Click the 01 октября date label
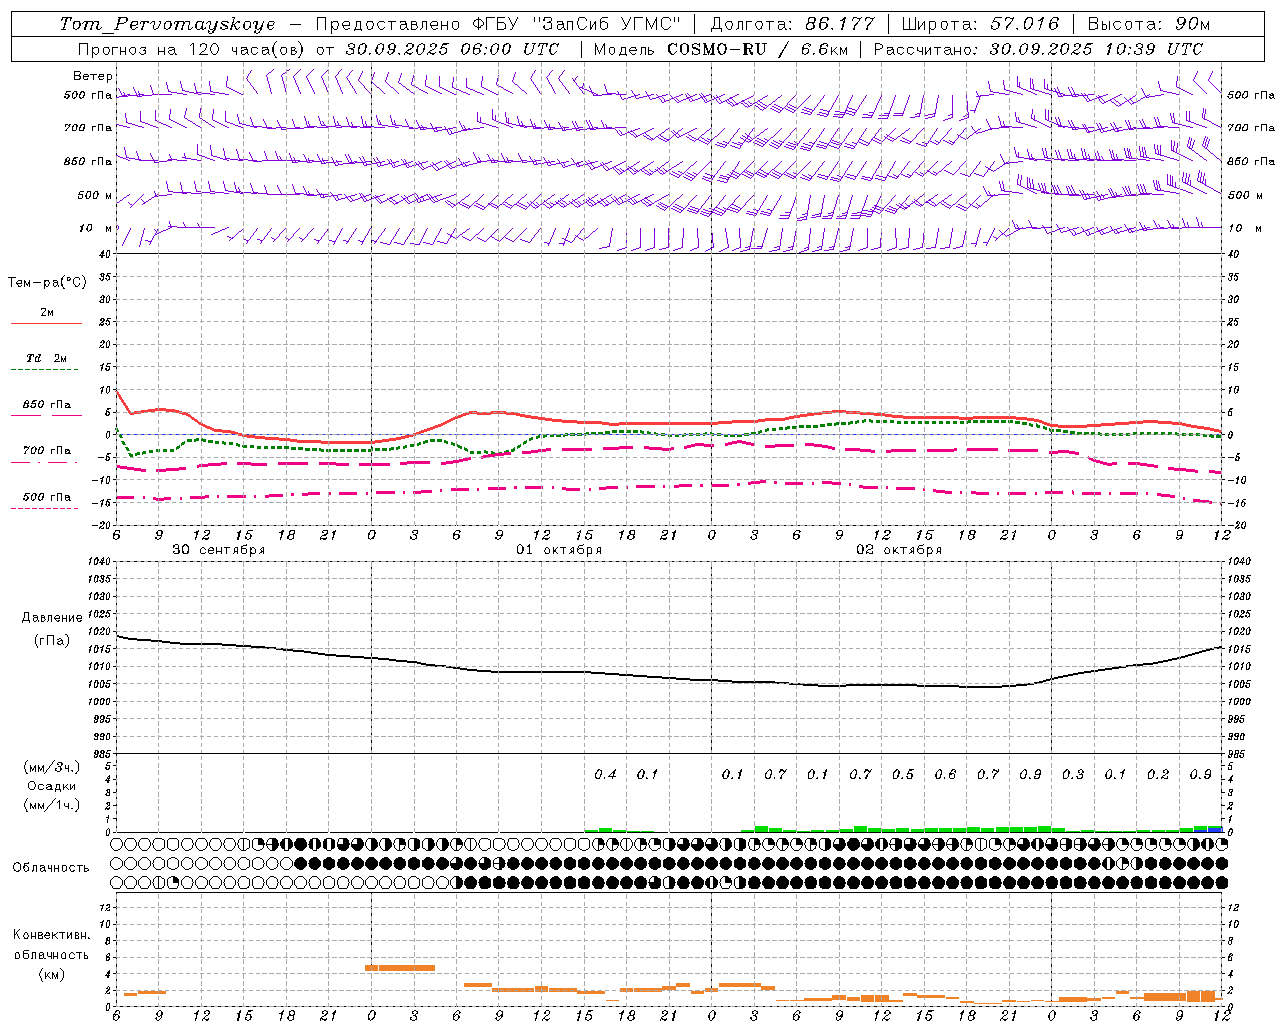Image resolution: width=1280 pixels, height=1024 pixels. tap(559, 550)
